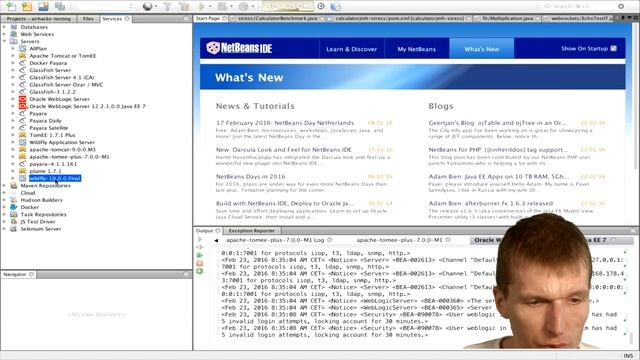This screenshot has width=640, height=360.
Task: Click the Profile Project toolbar icon
Action: [243, 6]
